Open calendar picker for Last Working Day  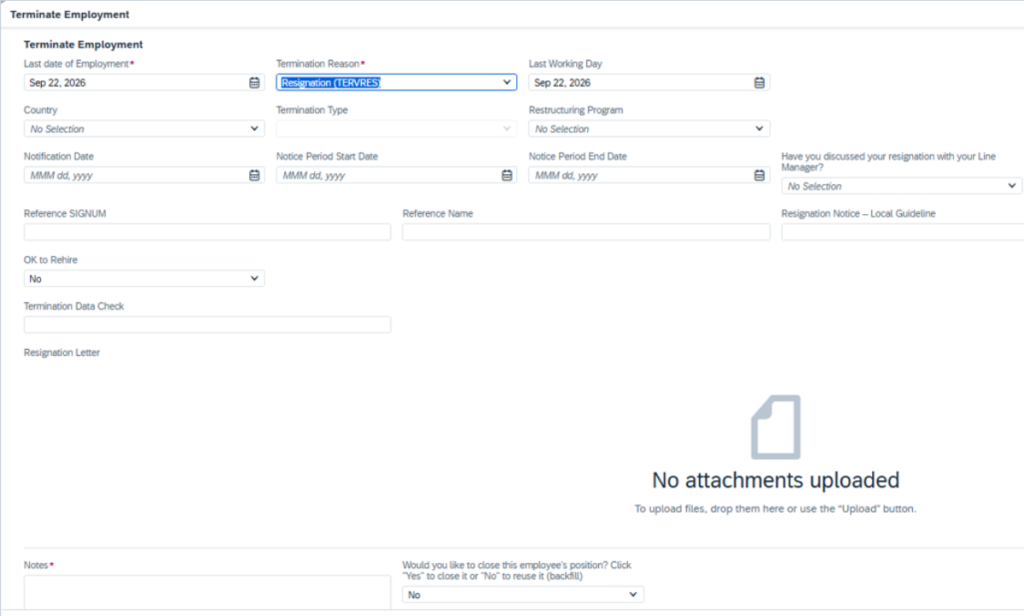(759, 83)
